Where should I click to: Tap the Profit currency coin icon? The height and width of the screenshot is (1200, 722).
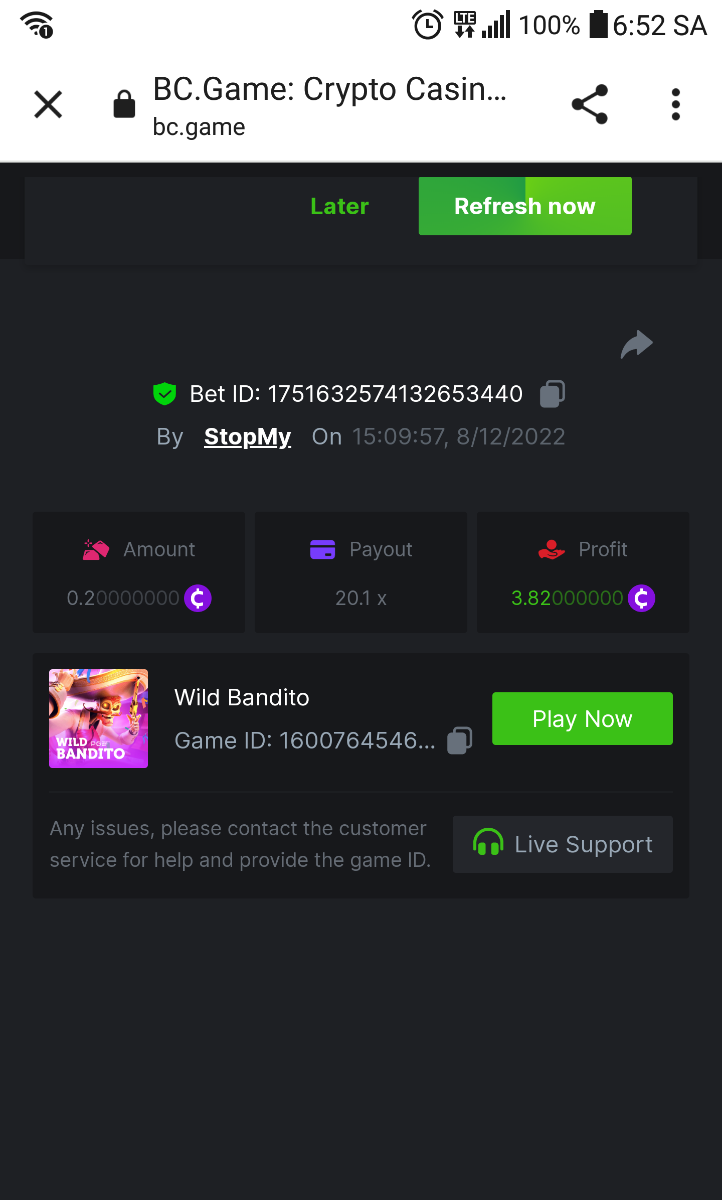pos(641,598)
